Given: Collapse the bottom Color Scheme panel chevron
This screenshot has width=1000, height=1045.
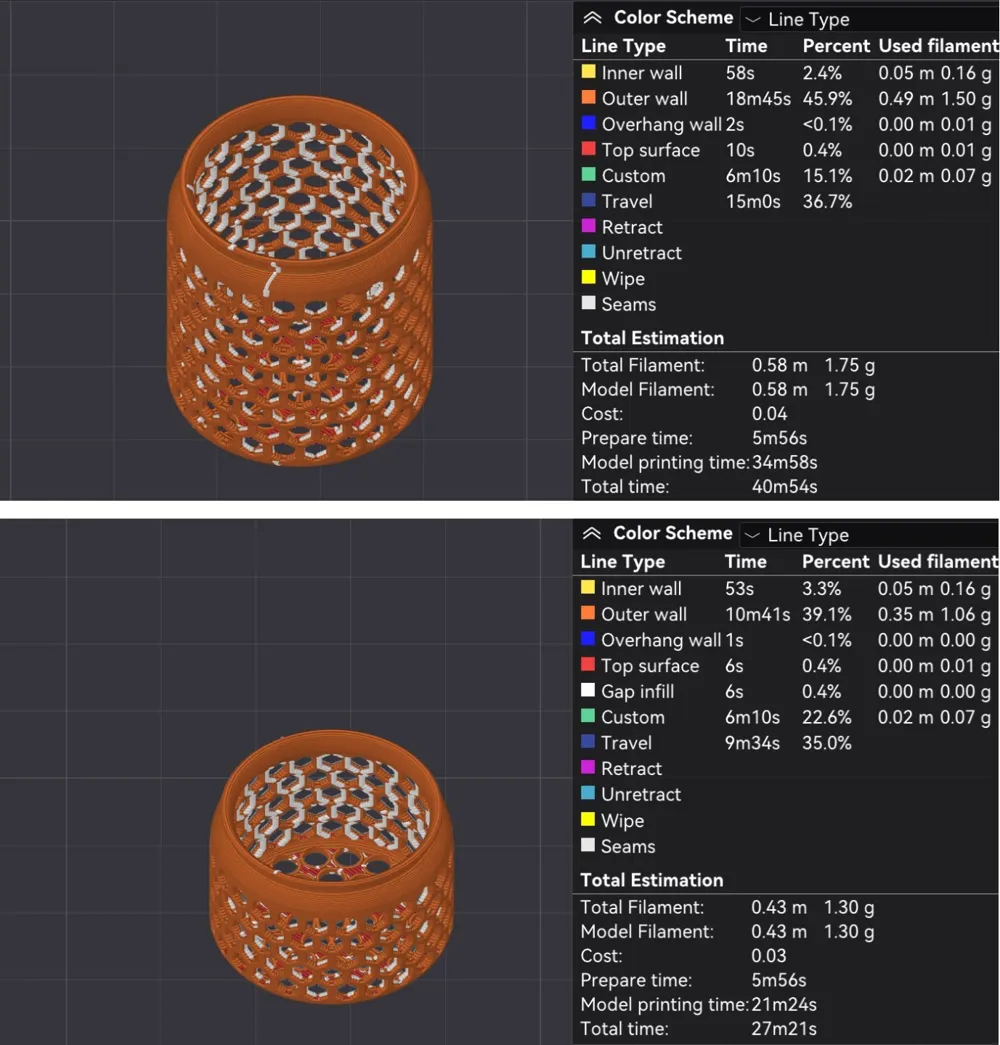Looking at the screenshot, I should pos(591,534).
